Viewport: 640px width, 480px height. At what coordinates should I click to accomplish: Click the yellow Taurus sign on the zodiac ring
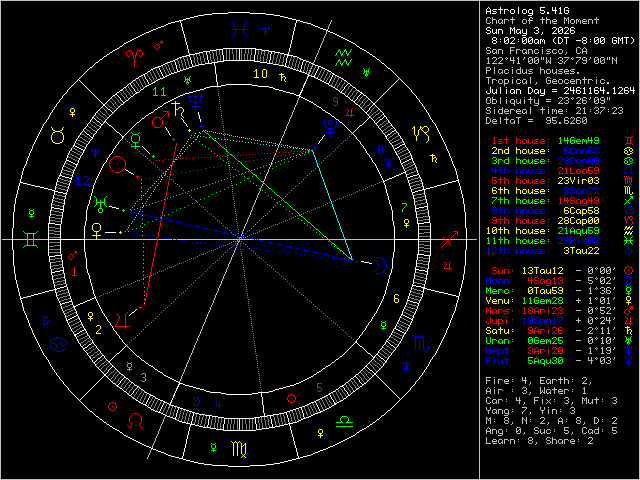[x=58, y=135]
